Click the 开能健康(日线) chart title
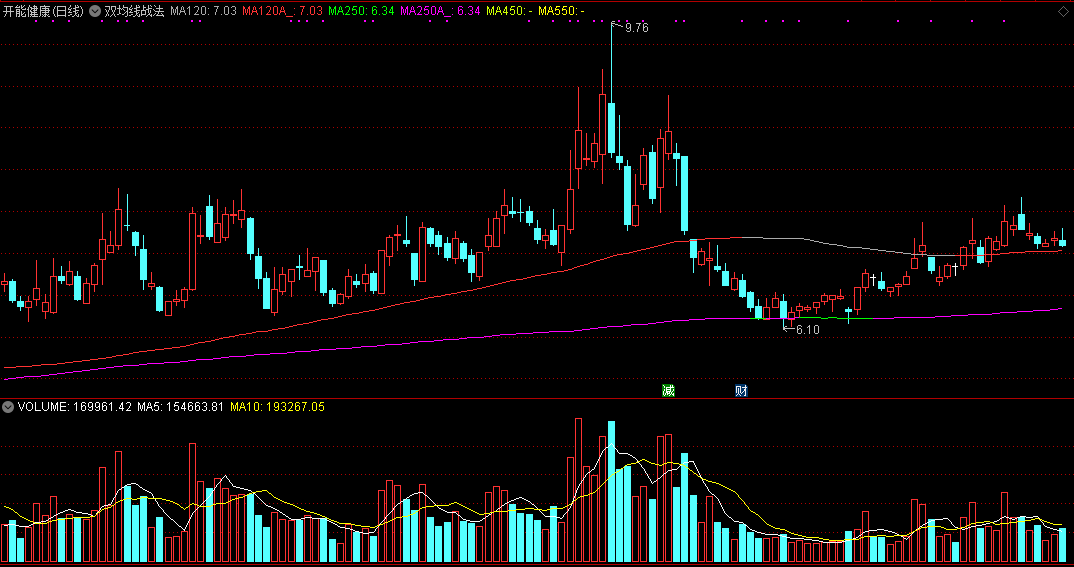 (x=44, y=11)
